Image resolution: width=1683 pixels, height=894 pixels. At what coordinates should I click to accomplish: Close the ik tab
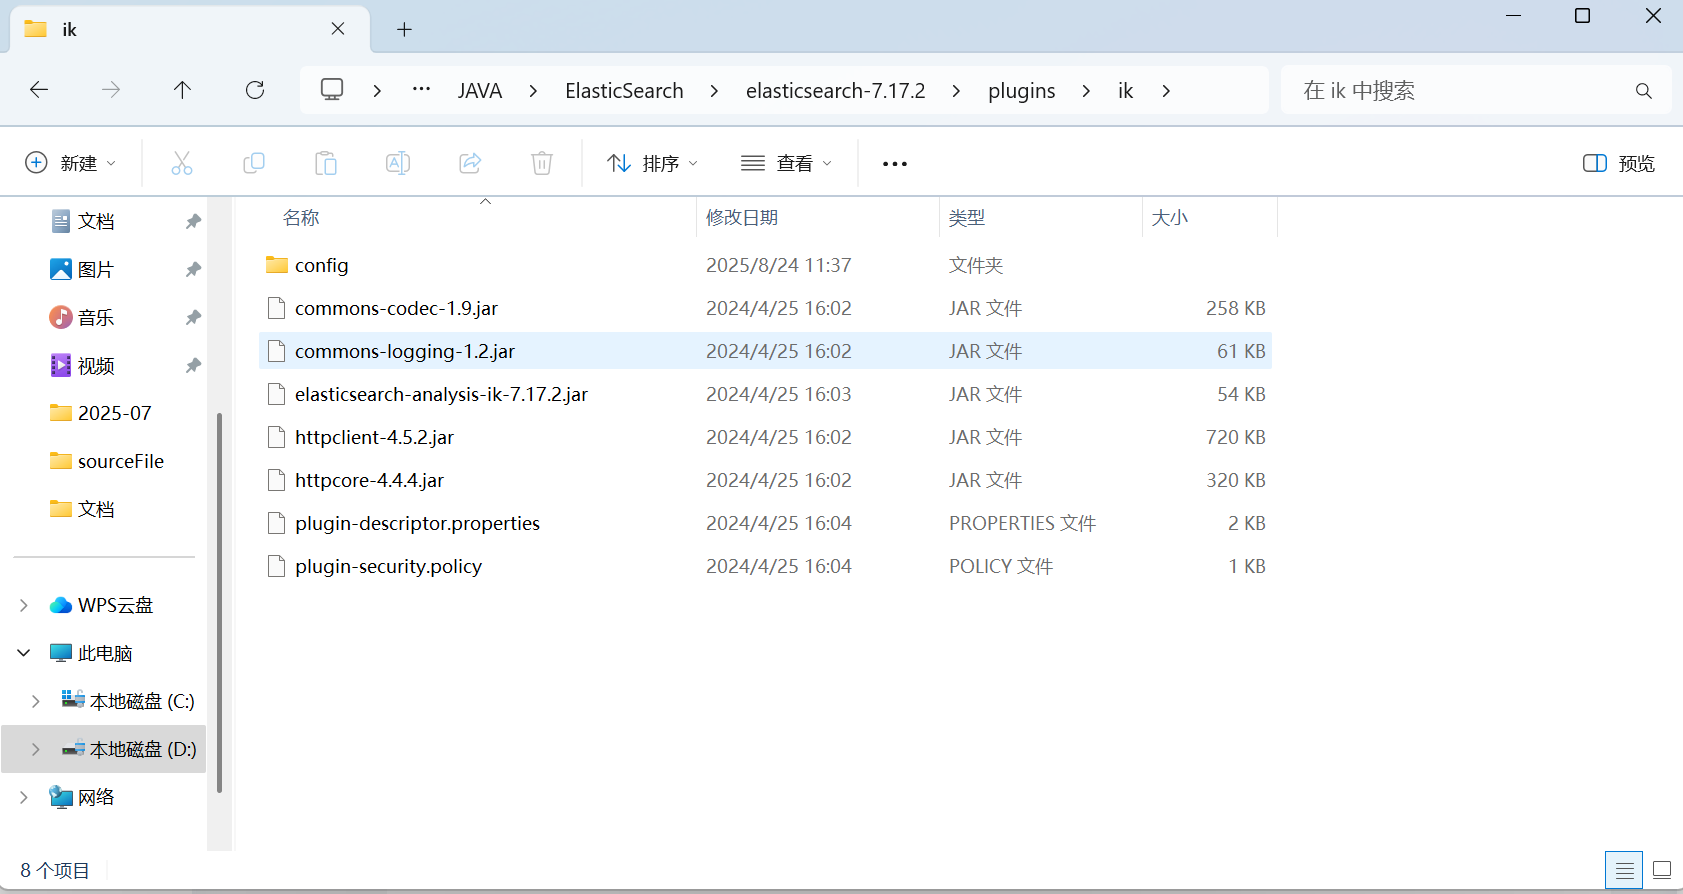click(x=338, y=29)
